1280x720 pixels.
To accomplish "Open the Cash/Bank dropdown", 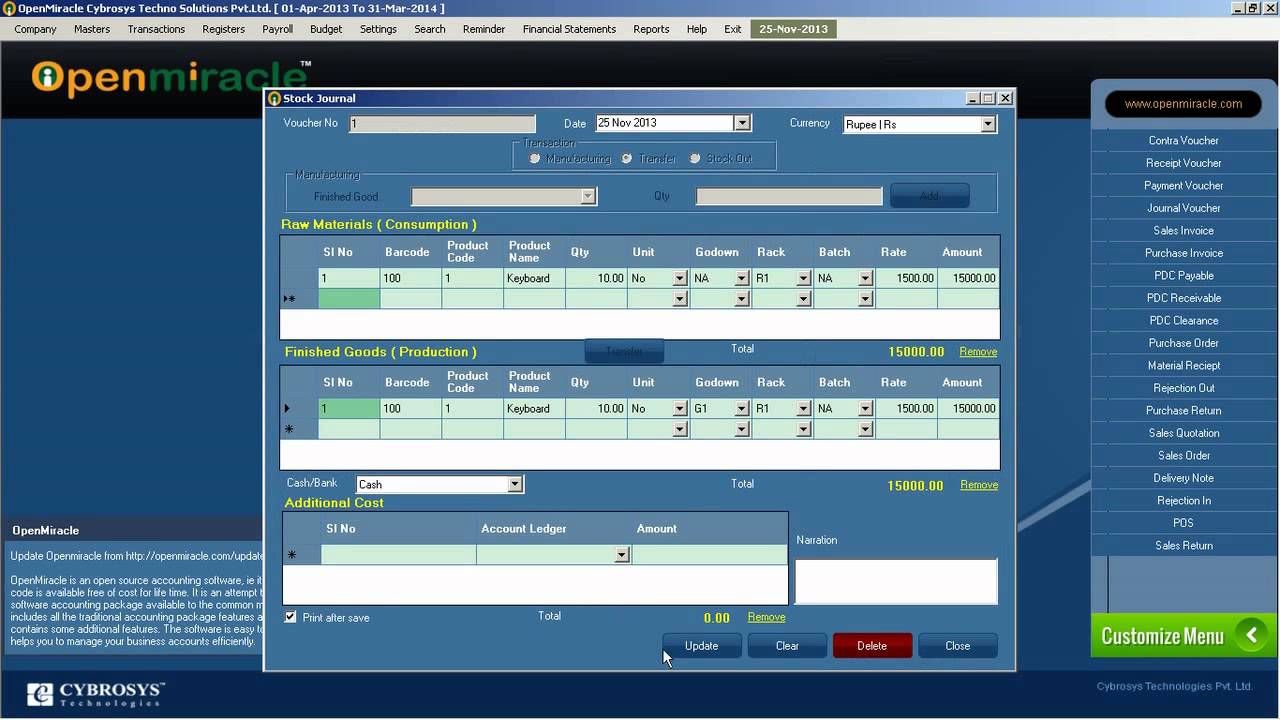I will click(515, 484).
